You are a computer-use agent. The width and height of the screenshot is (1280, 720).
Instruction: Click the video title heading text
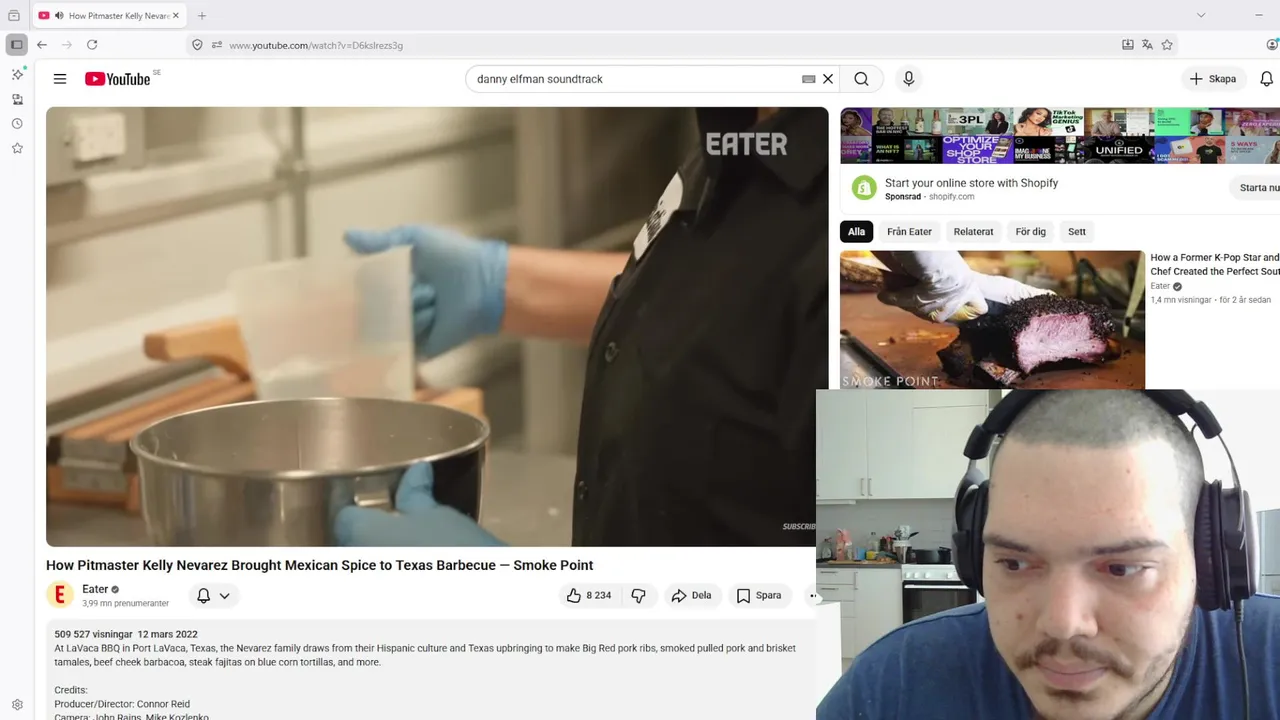[320, 565]
